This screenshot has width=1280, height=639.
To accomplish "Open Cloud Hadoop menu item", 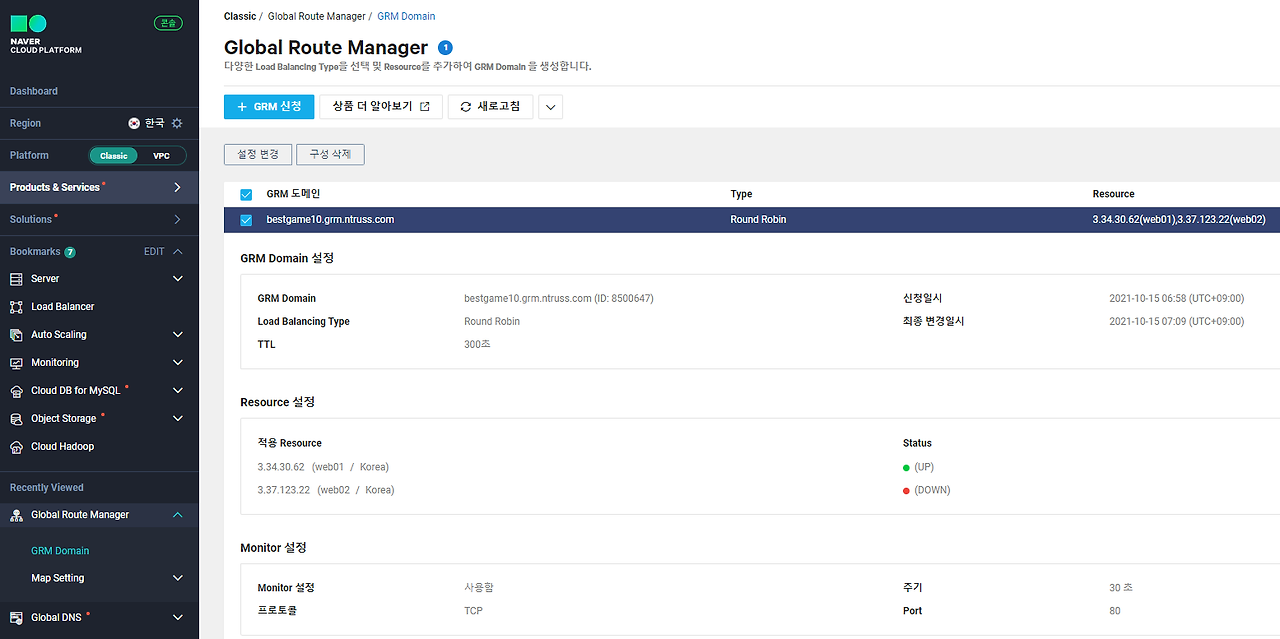I will [63, 447].
